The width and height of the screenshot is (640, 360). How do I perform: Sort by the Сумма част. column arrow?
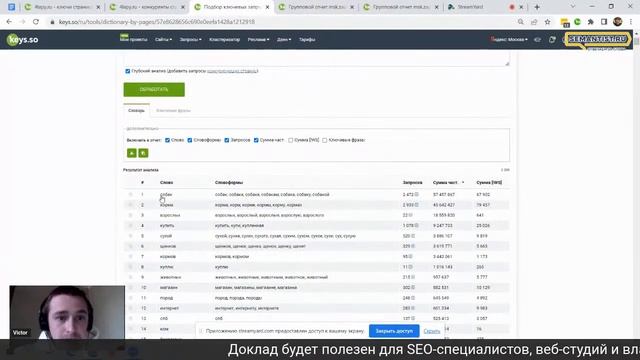[x=463, y=182]
